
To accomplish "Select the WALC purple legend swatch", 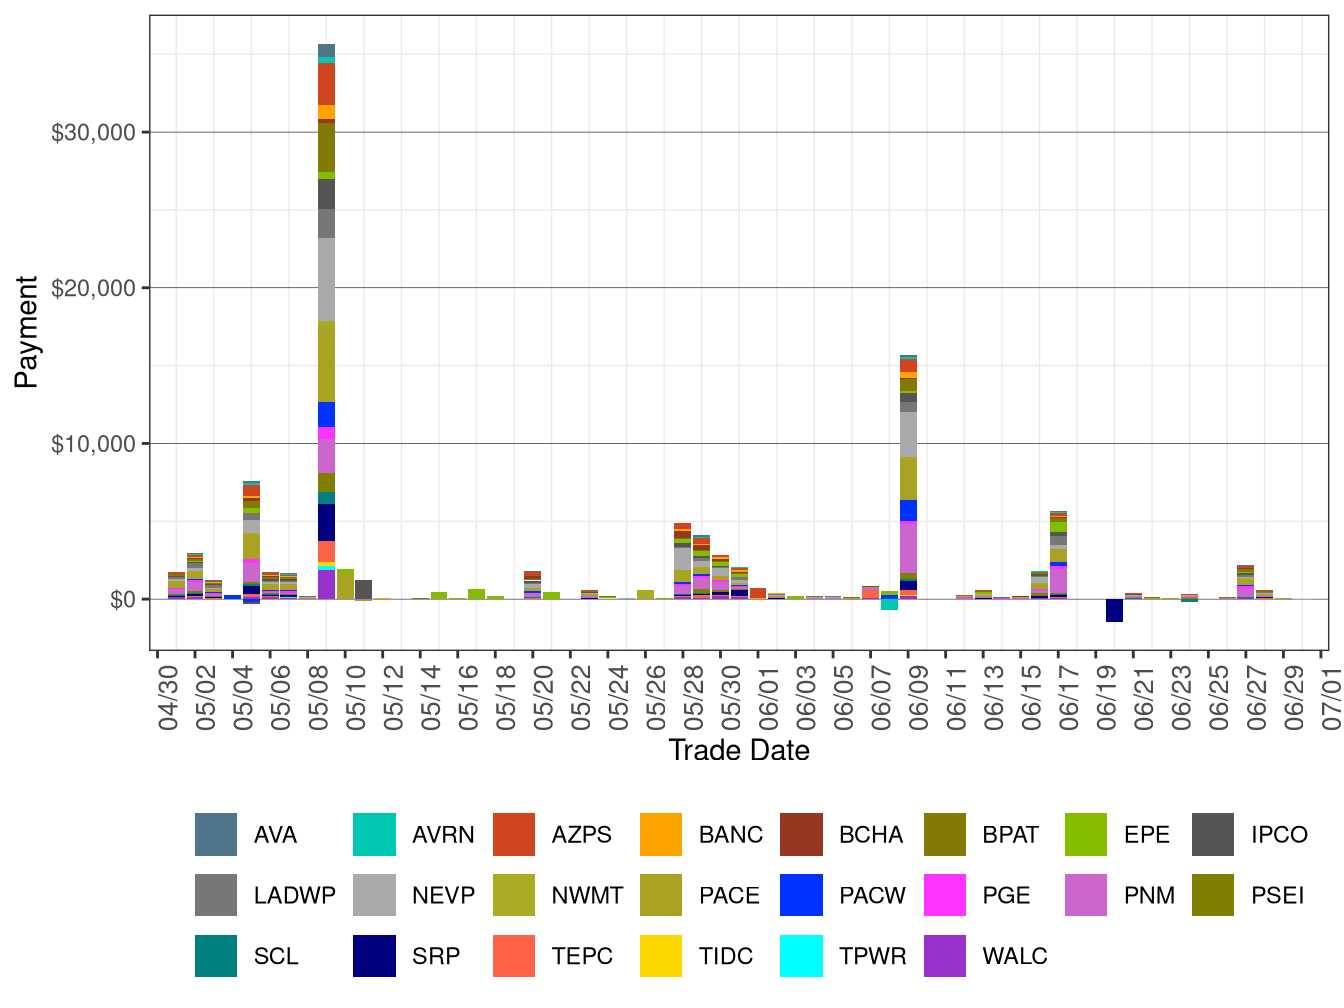I will pyautogui.click(x=945, y=956).
